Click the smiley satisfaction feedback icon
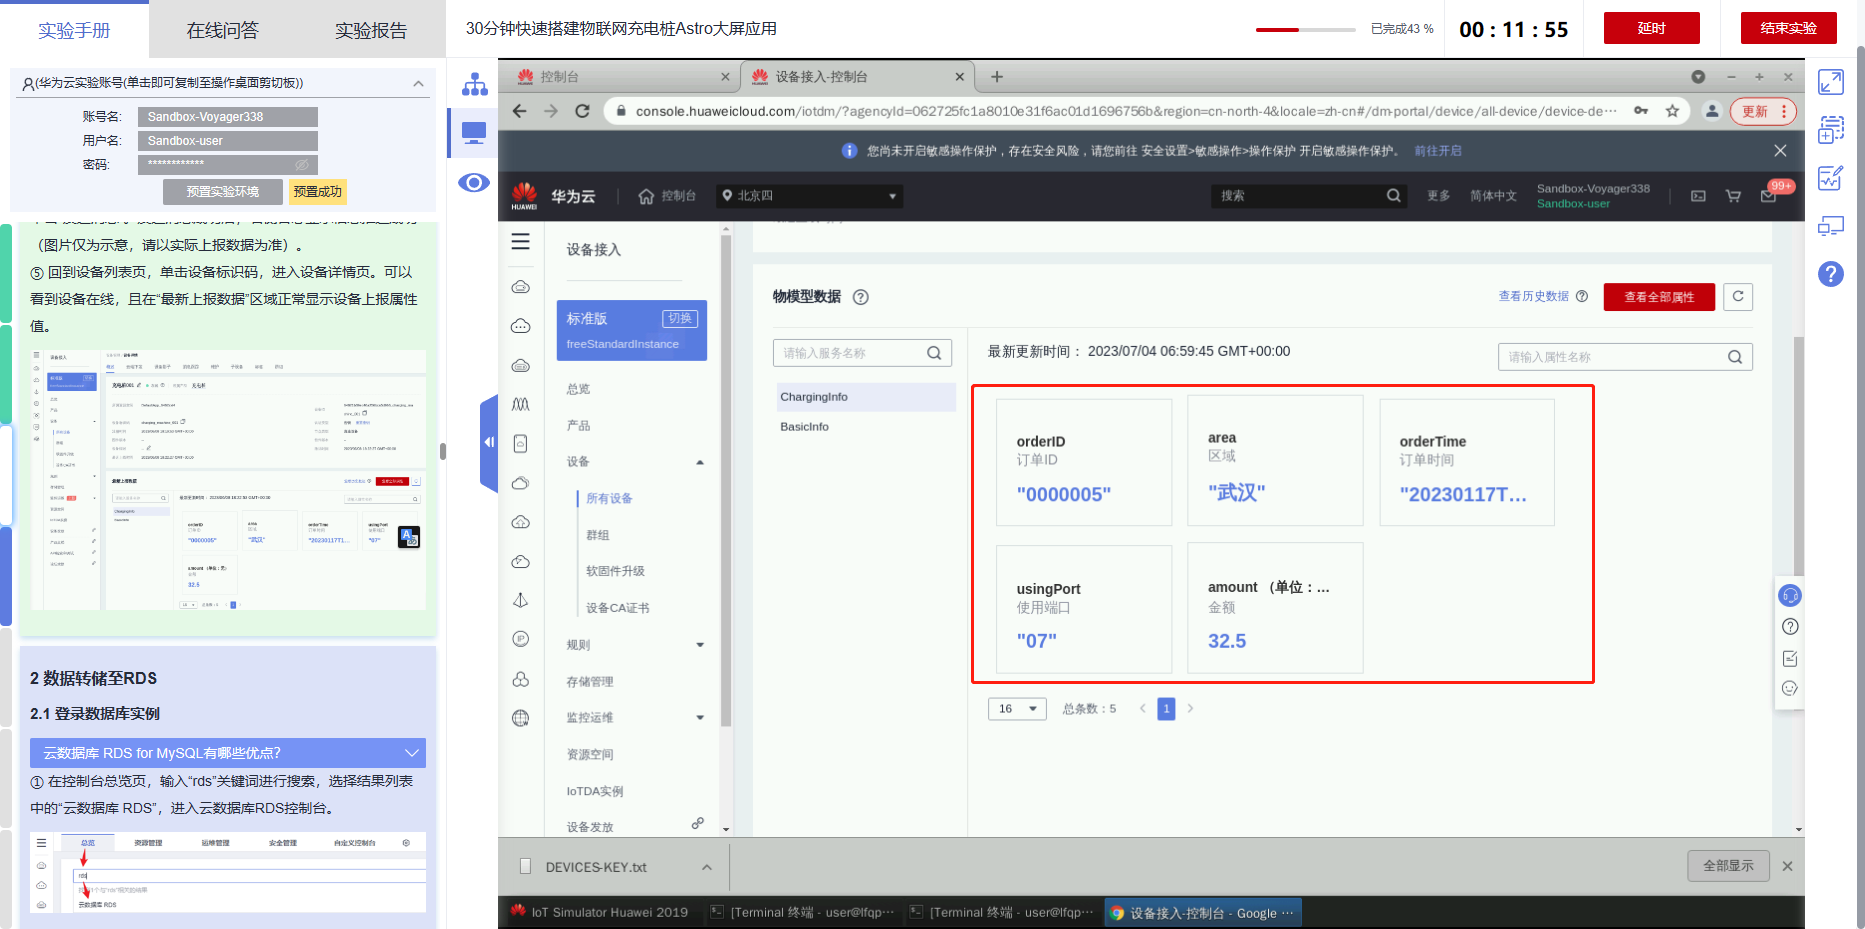Screen dimensions: 1865x929 tap(1790, 688)
